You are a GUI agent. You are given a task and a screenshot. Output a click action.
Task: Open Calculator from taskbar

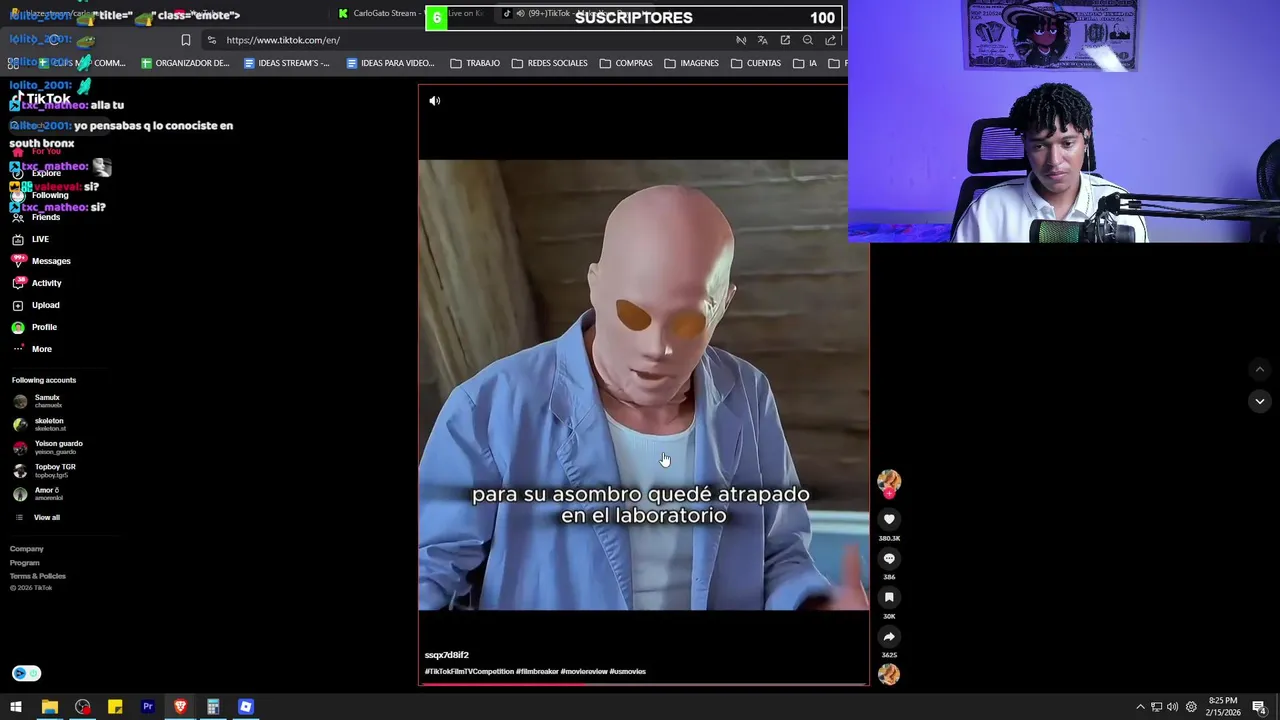pyautogui.click(x=213, y=707)
